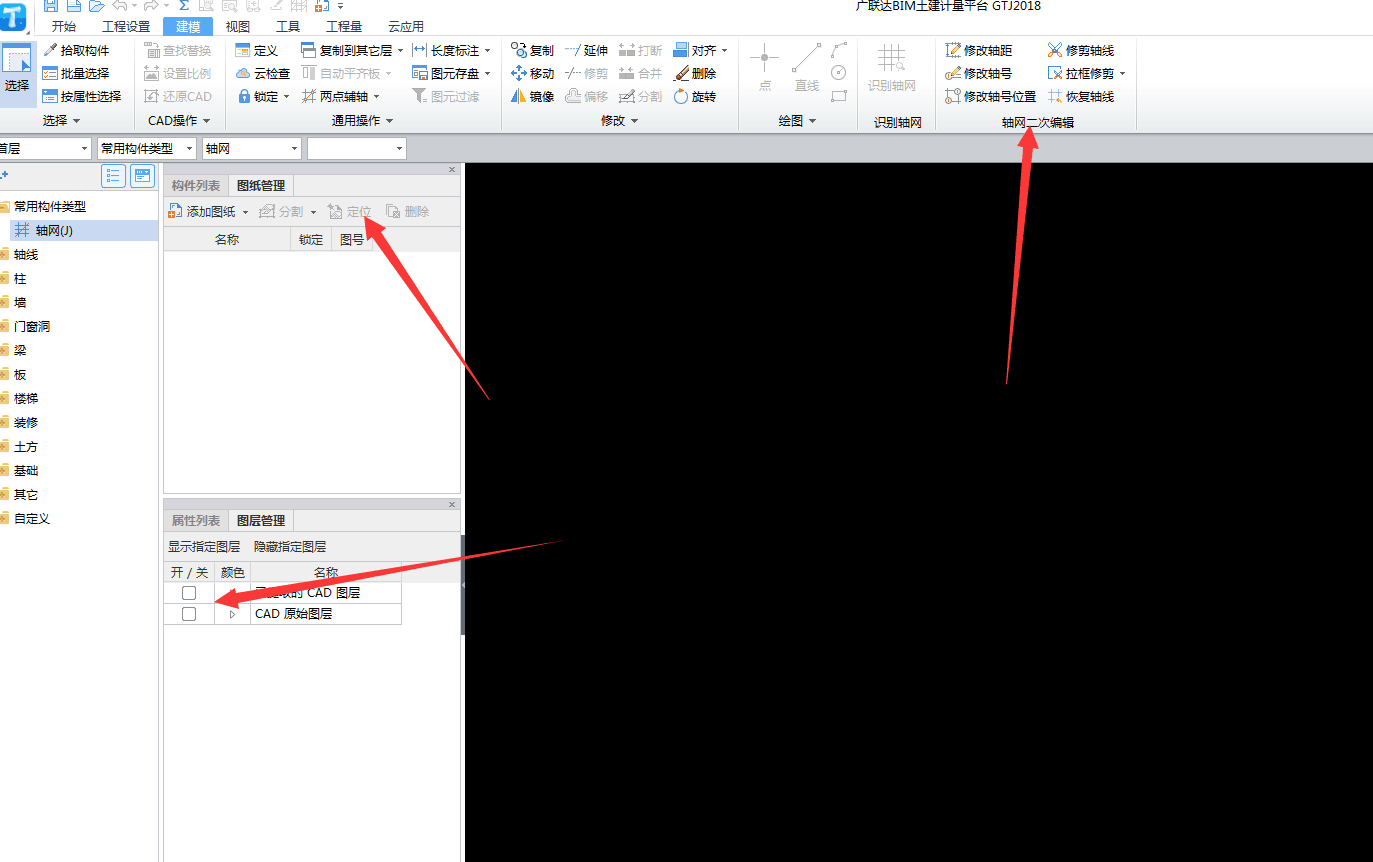The width and height of the screenshot is (1373, 862).
Task: Click the 旋转 rotate tool
Action: [695, 96]
